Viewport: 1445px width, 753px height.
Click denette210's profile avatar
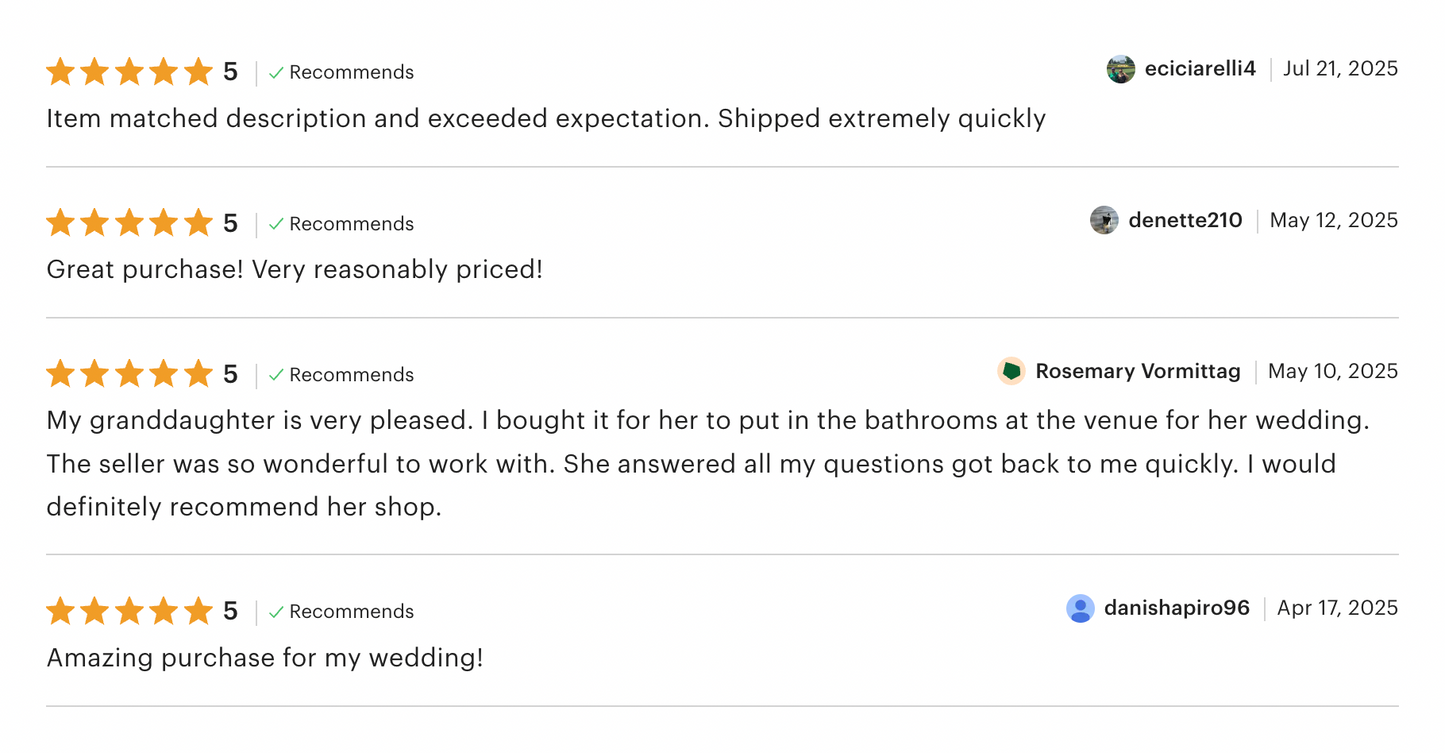click(x=1104, y=220)
